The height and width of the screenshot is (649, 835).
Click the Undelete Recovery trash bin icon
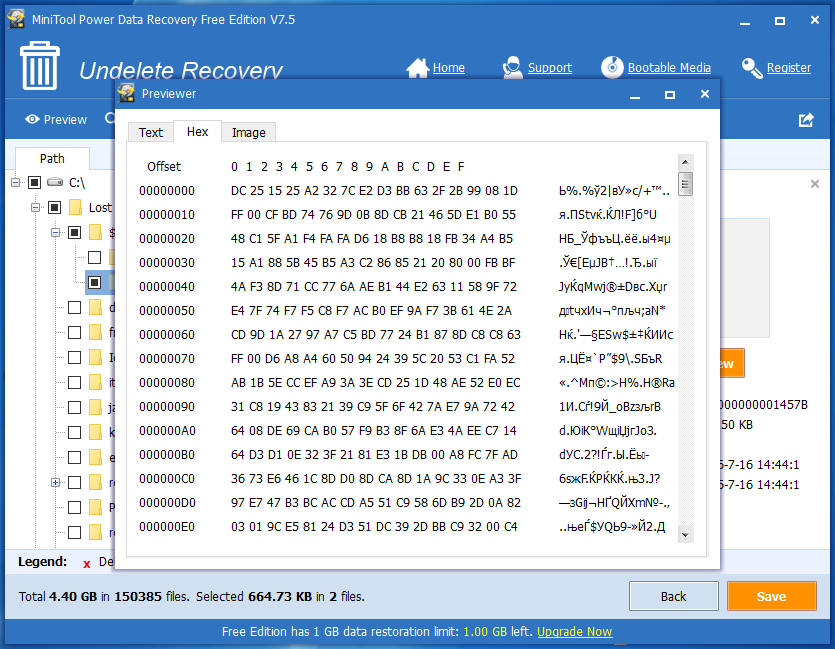coord(40,65)
